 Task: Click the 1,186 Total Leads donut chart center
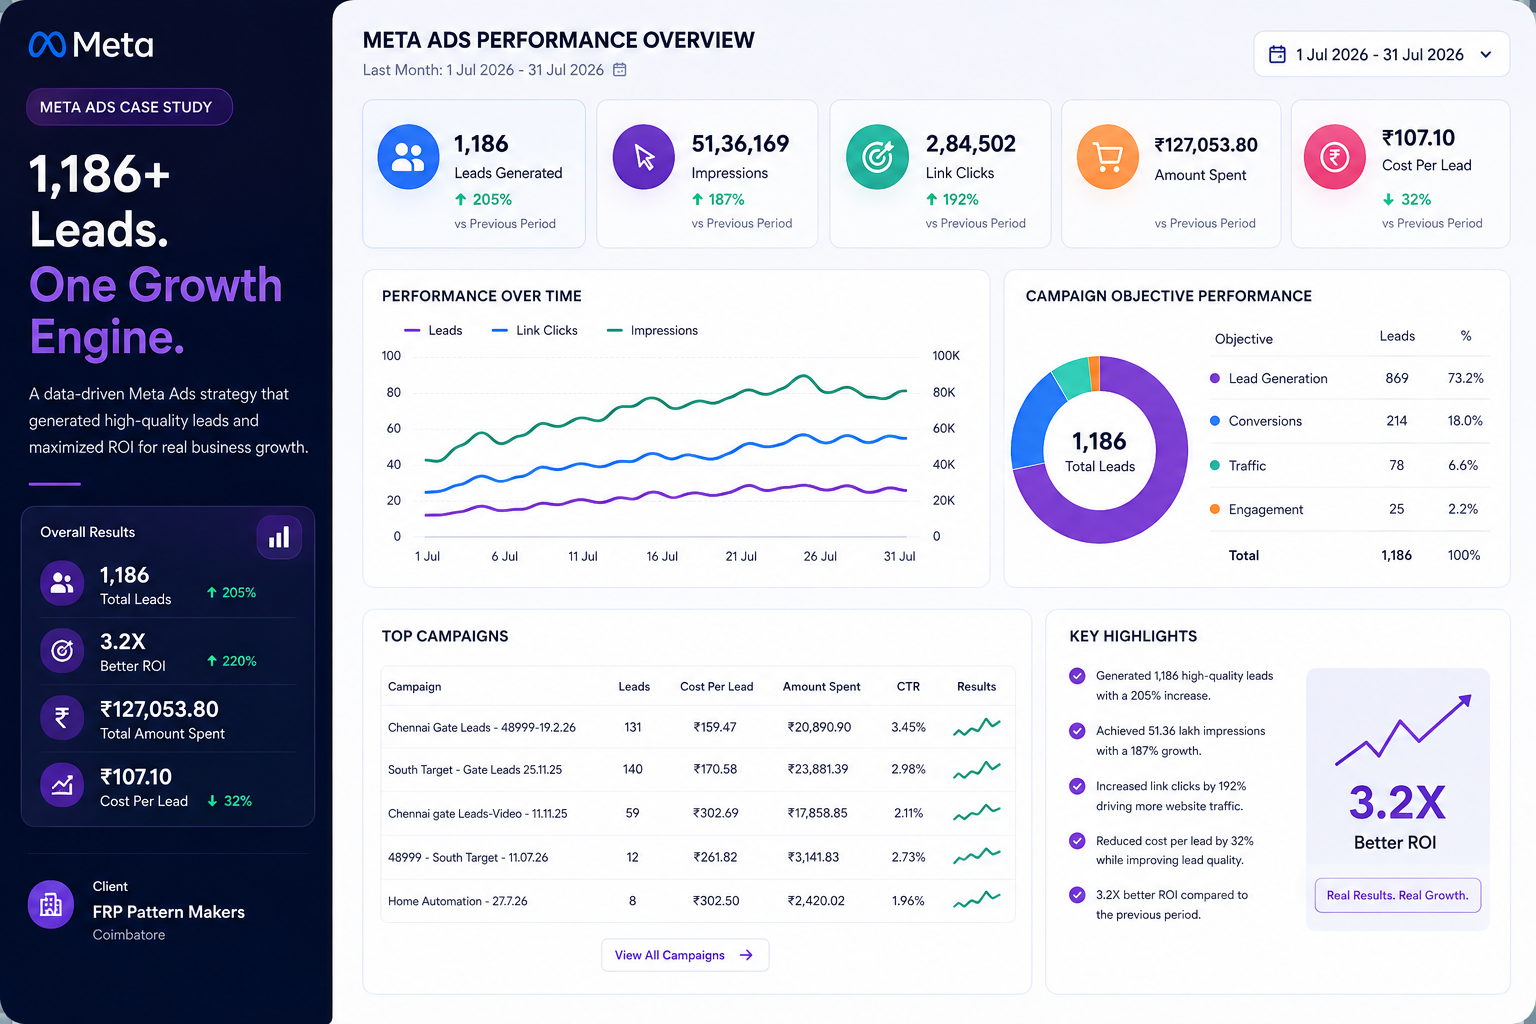(x=1100, y=451)
